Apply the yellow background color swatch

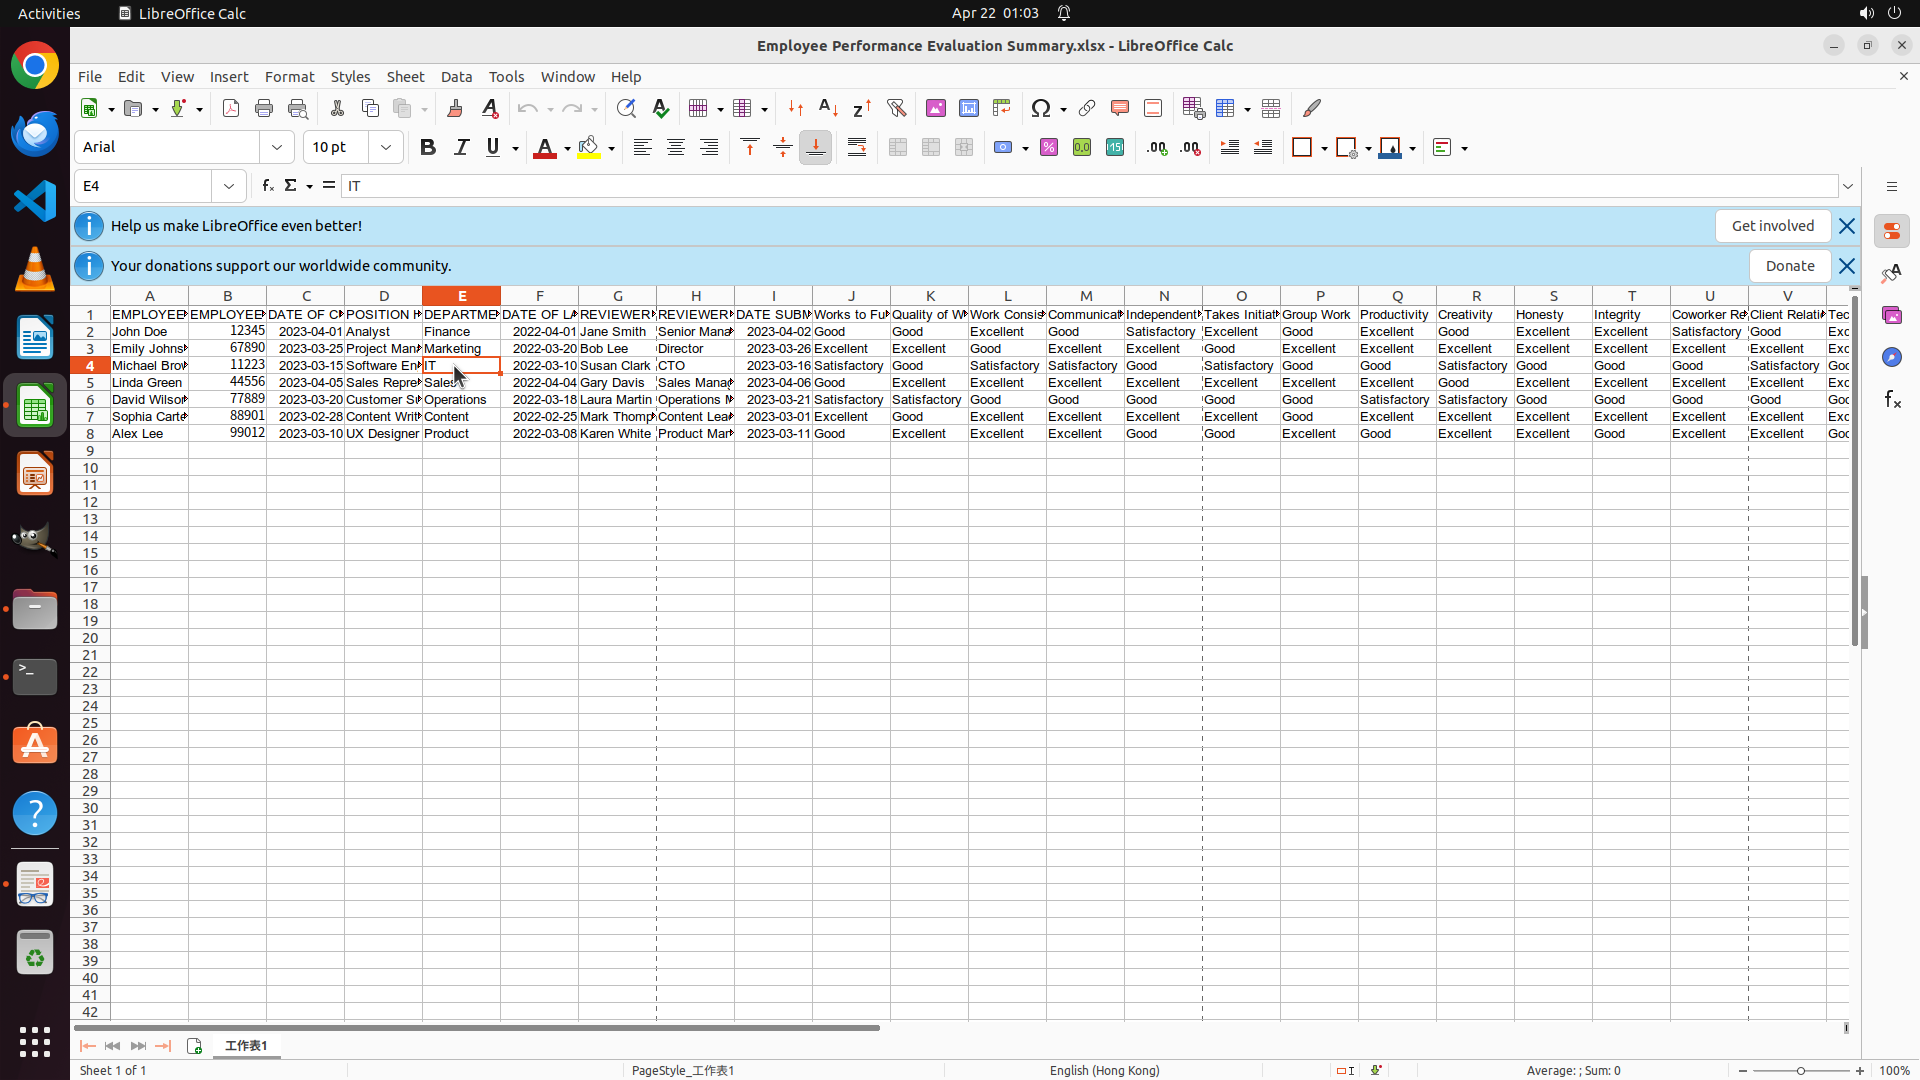coord(589,147)
